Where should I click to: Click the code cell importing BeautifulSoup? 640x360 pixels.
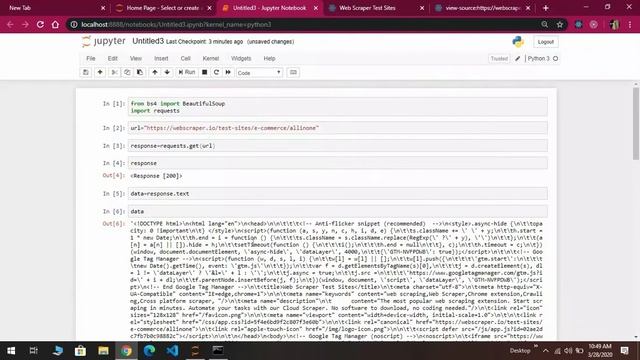338,107
